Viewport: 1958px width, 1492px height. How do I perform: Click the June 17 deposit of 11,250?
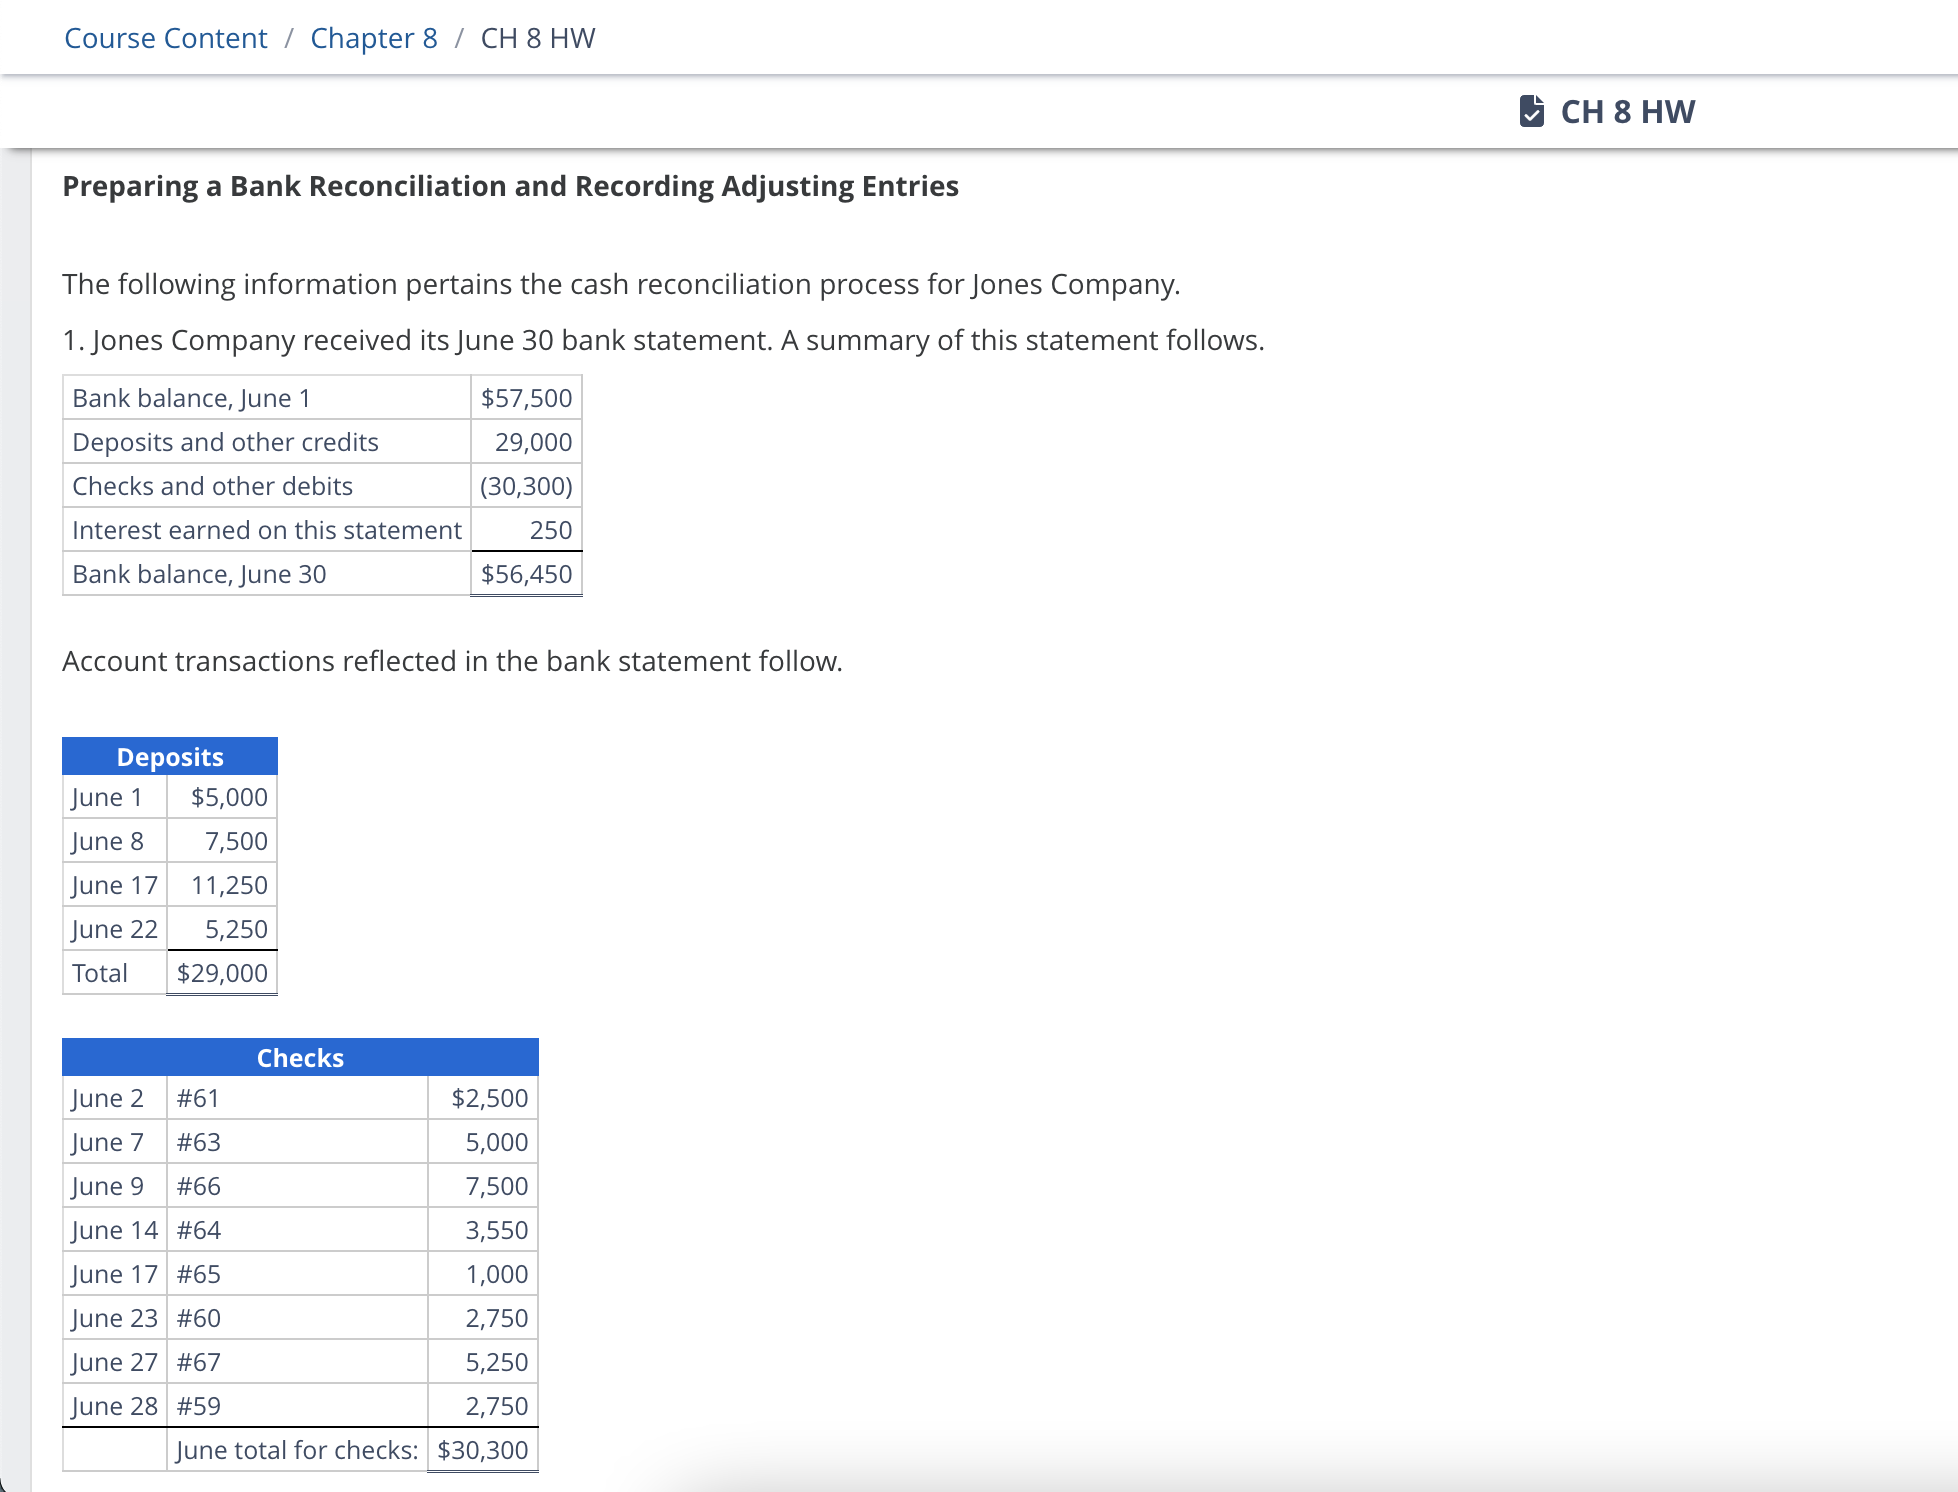[229, 885]
